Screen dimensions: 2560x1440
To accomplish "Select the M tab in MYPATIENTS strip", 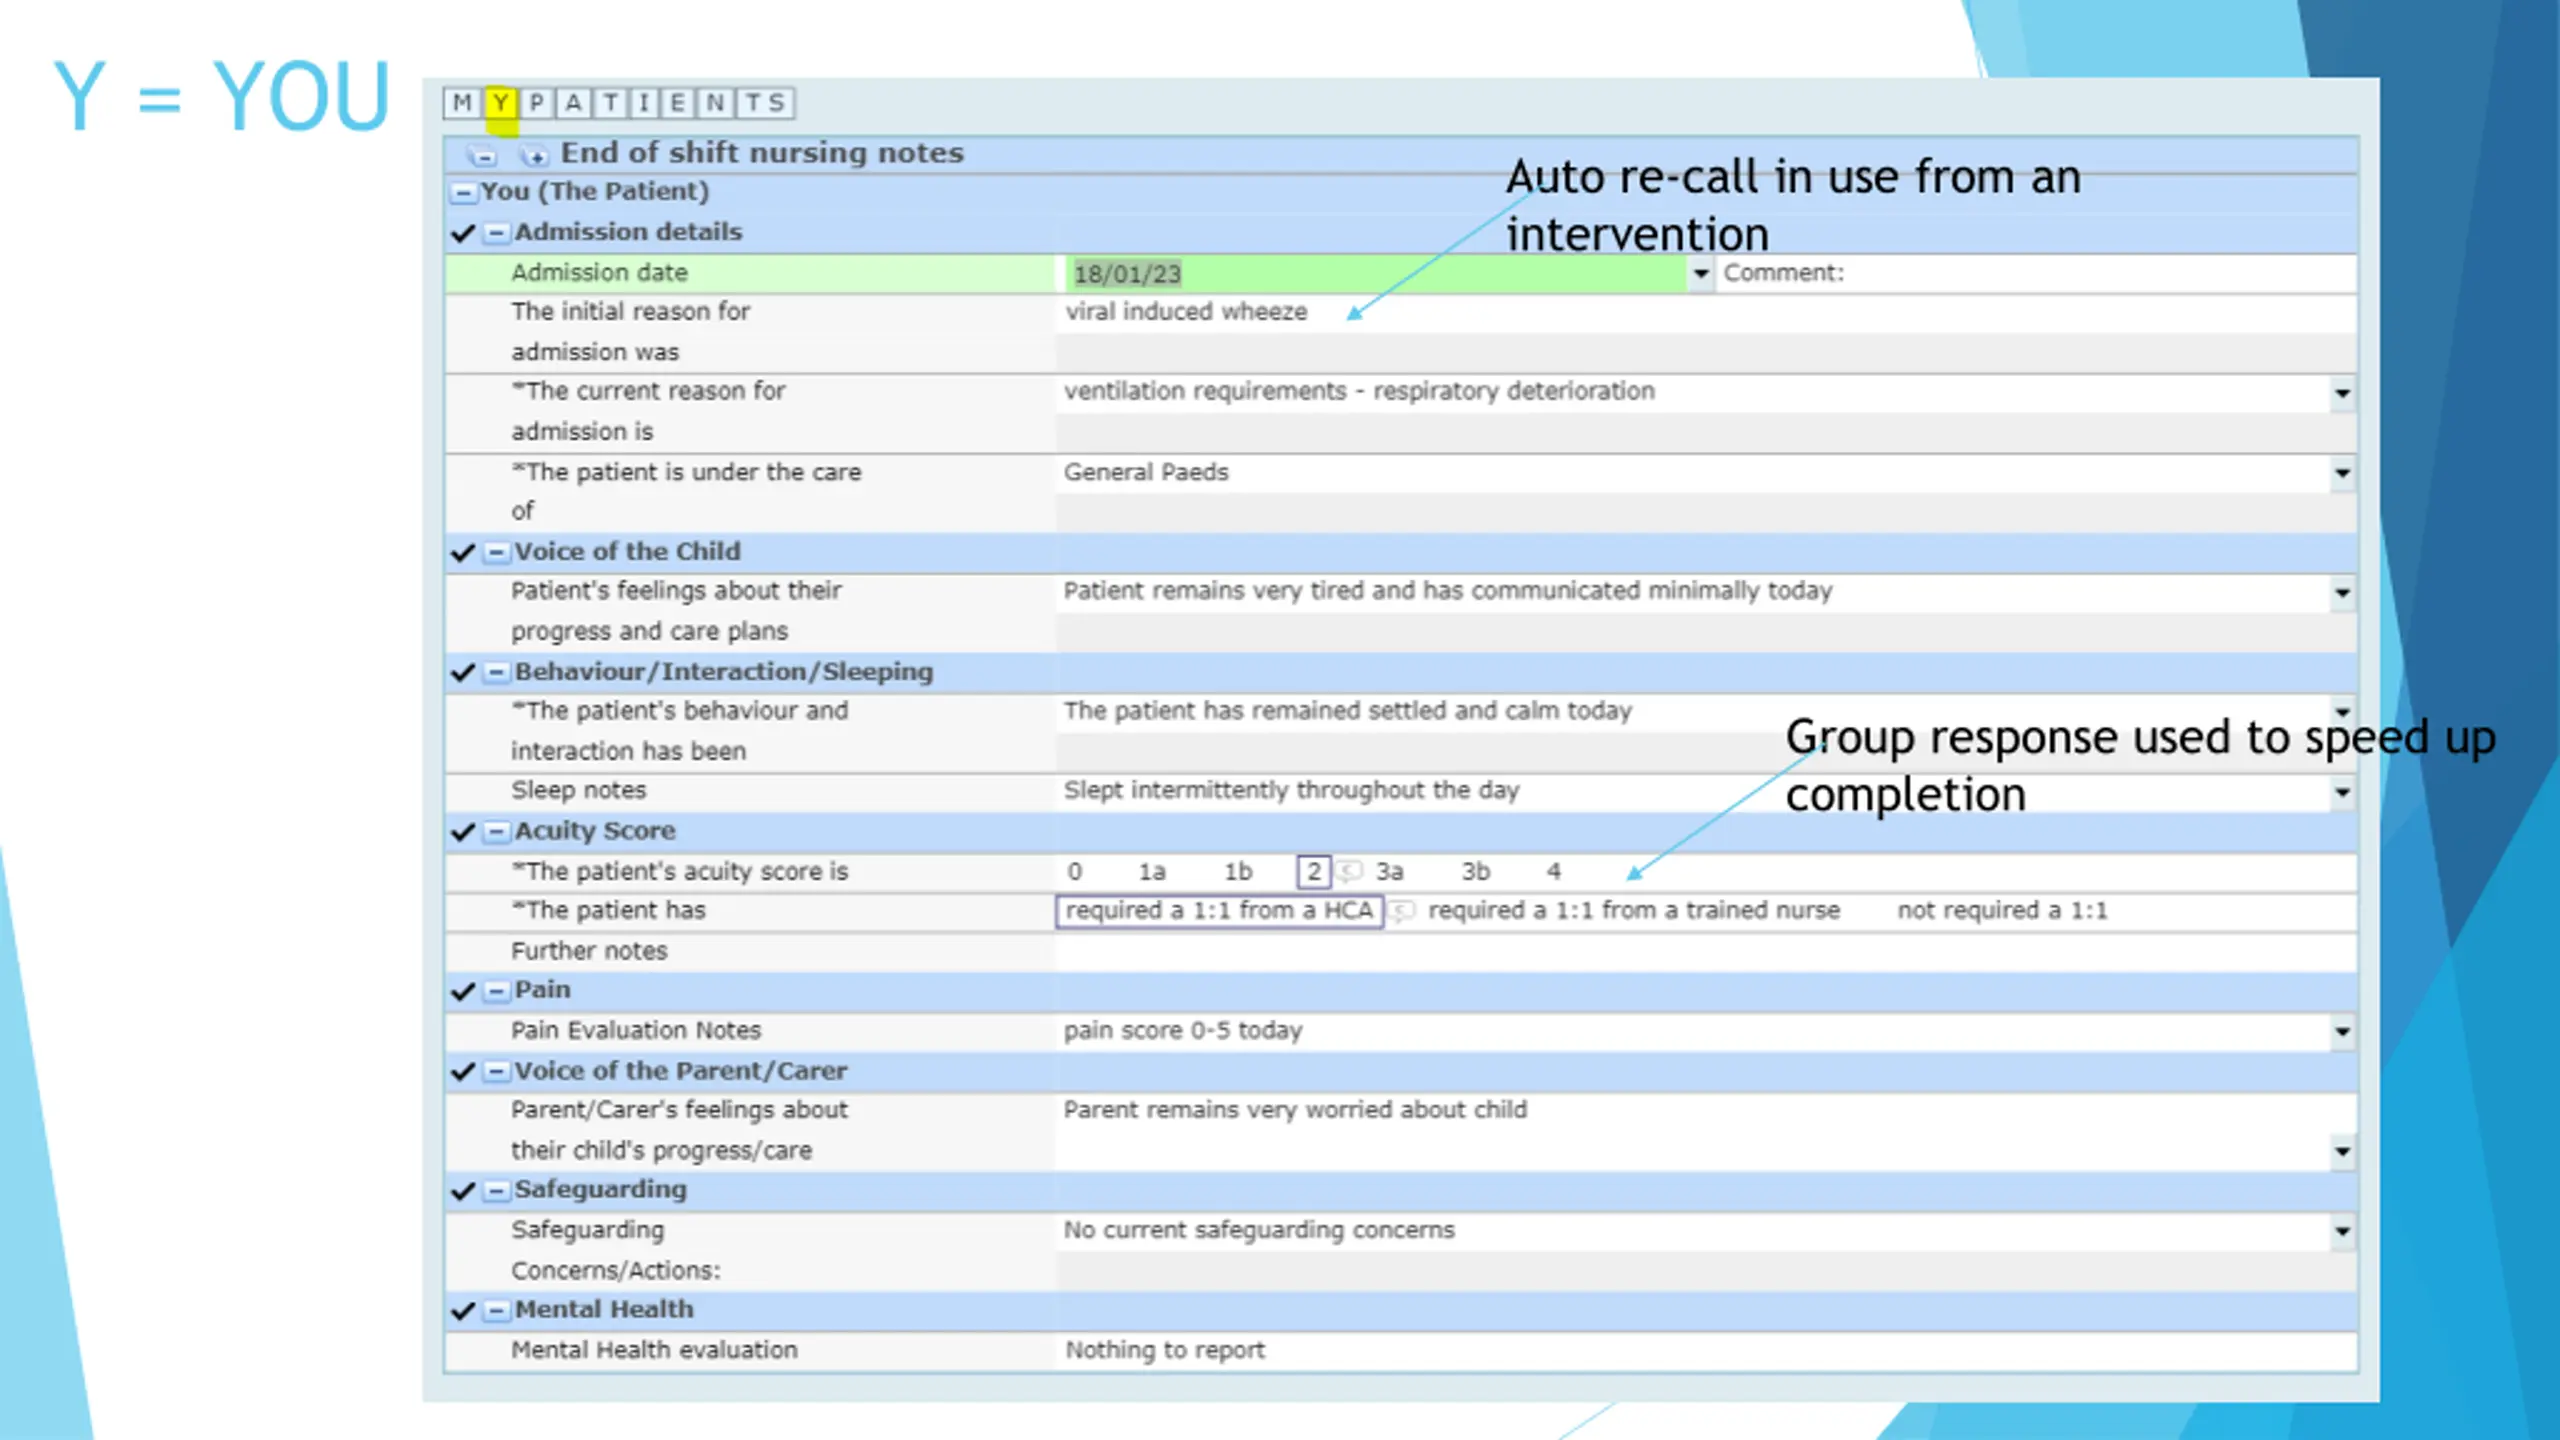I will click(462, 103).
